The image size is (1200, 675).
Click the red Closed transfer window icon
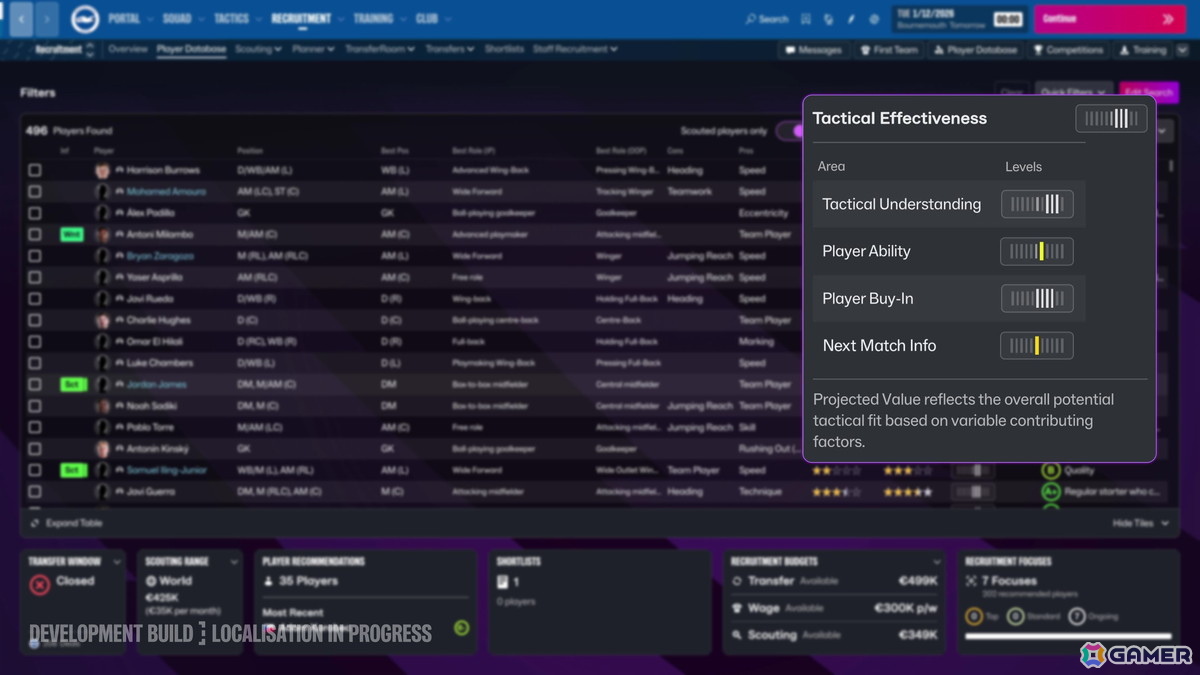(40, 585)
